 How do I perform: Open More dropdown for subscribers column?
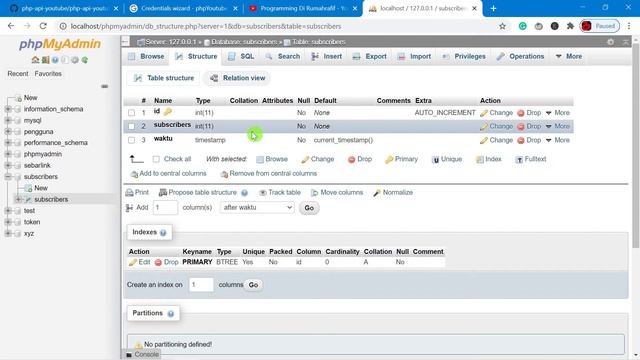(x=558, y=127)
